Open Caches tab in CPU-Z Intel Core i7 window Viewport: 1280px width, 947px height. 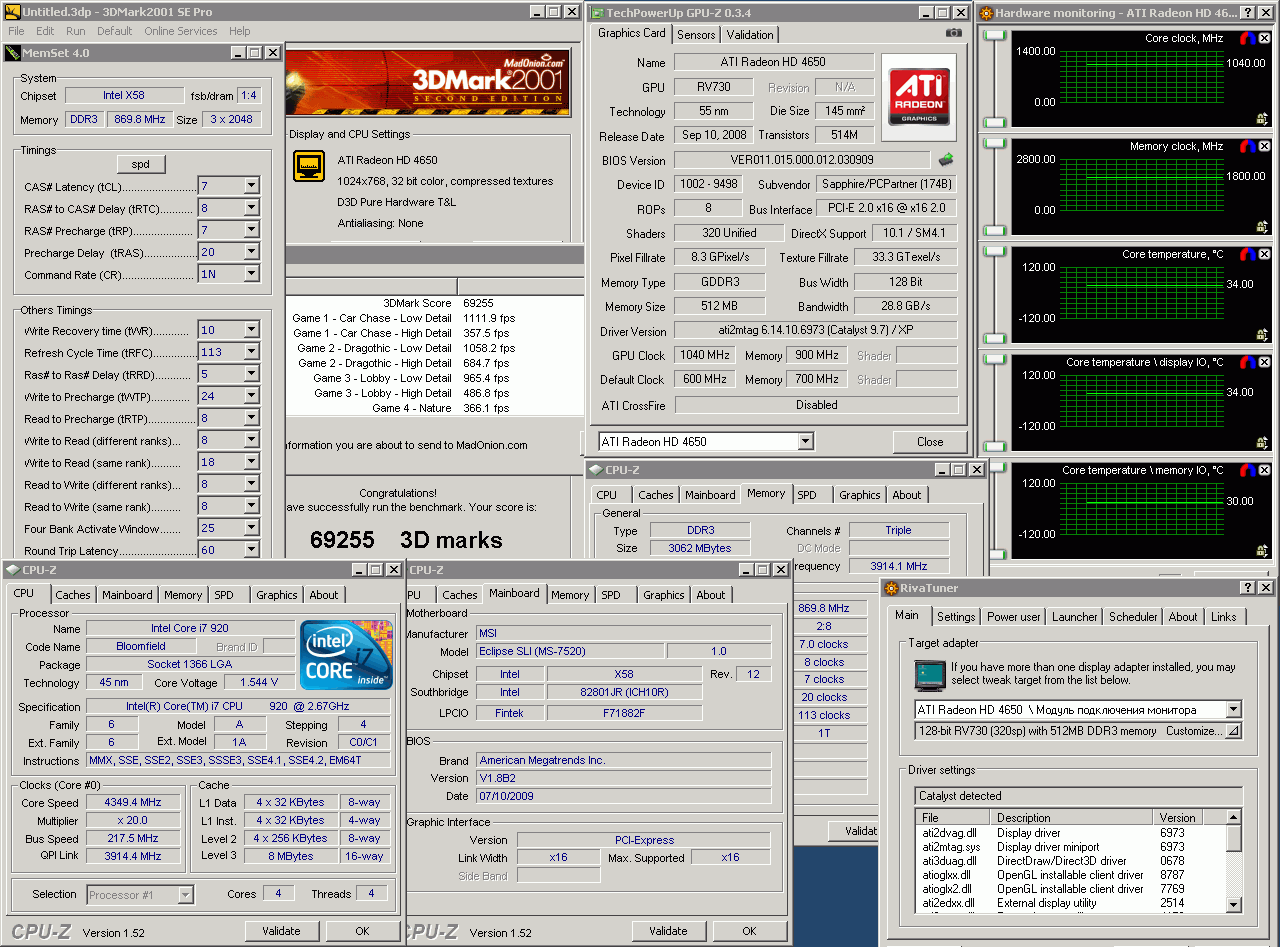(73, 595)
